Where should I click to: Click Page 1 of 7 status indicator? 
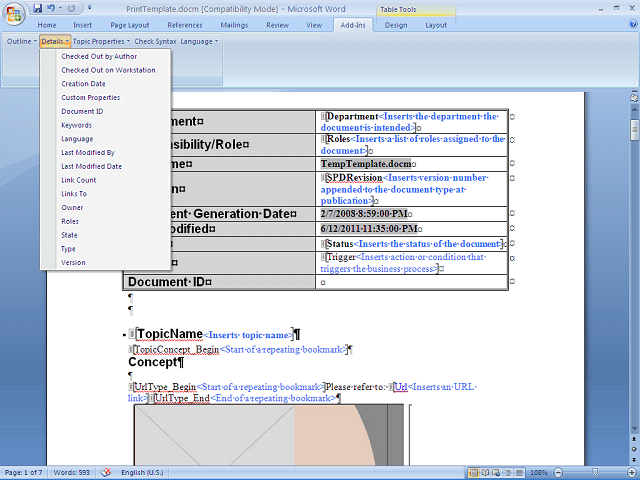23,473
